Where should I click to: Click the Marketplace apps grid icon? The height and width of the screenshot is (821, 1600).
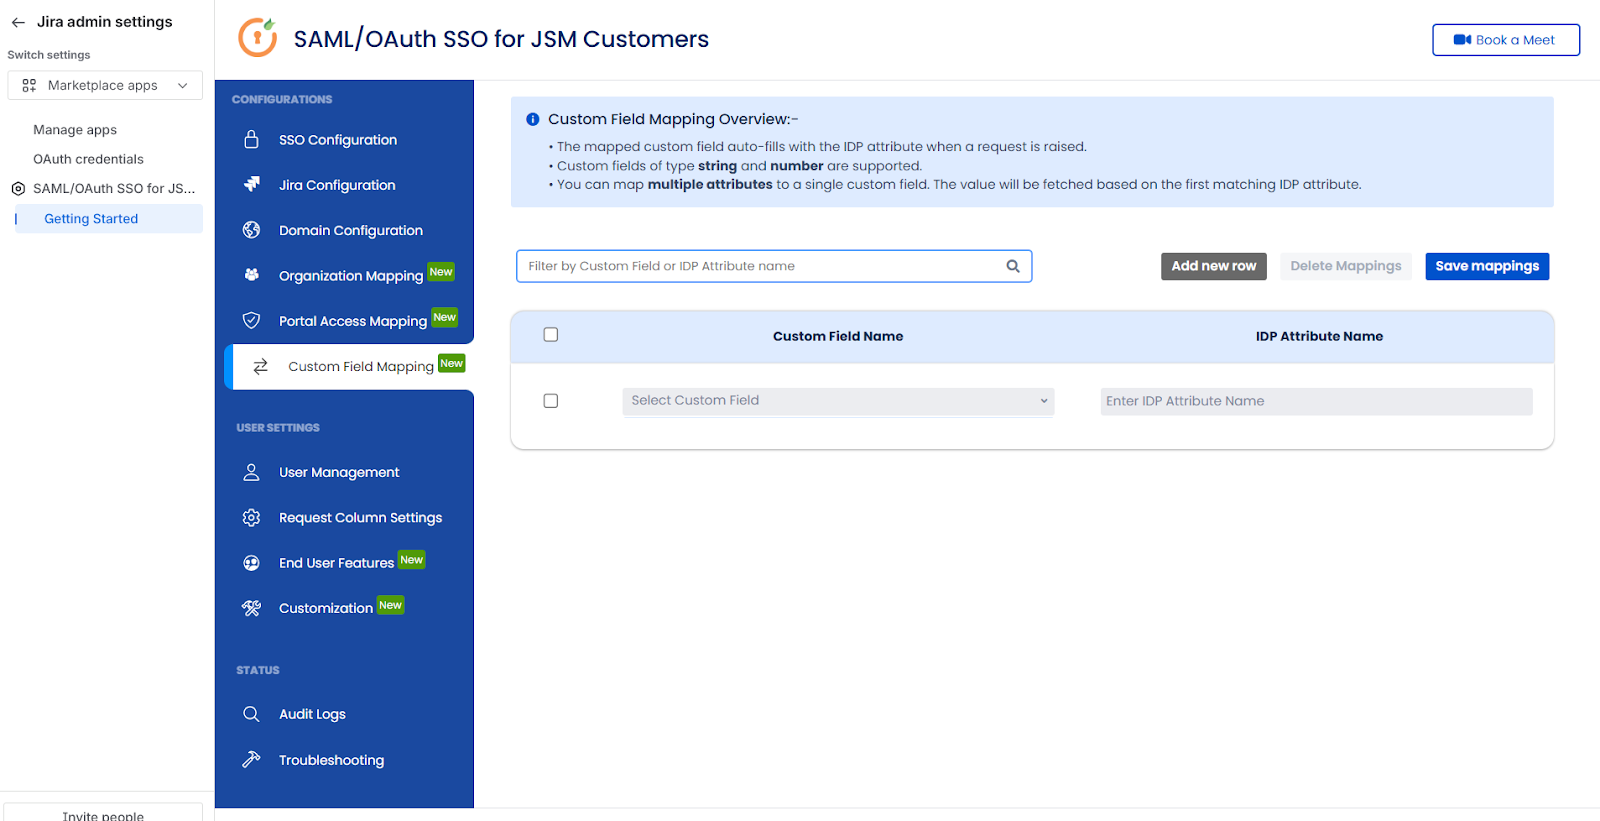29,85
